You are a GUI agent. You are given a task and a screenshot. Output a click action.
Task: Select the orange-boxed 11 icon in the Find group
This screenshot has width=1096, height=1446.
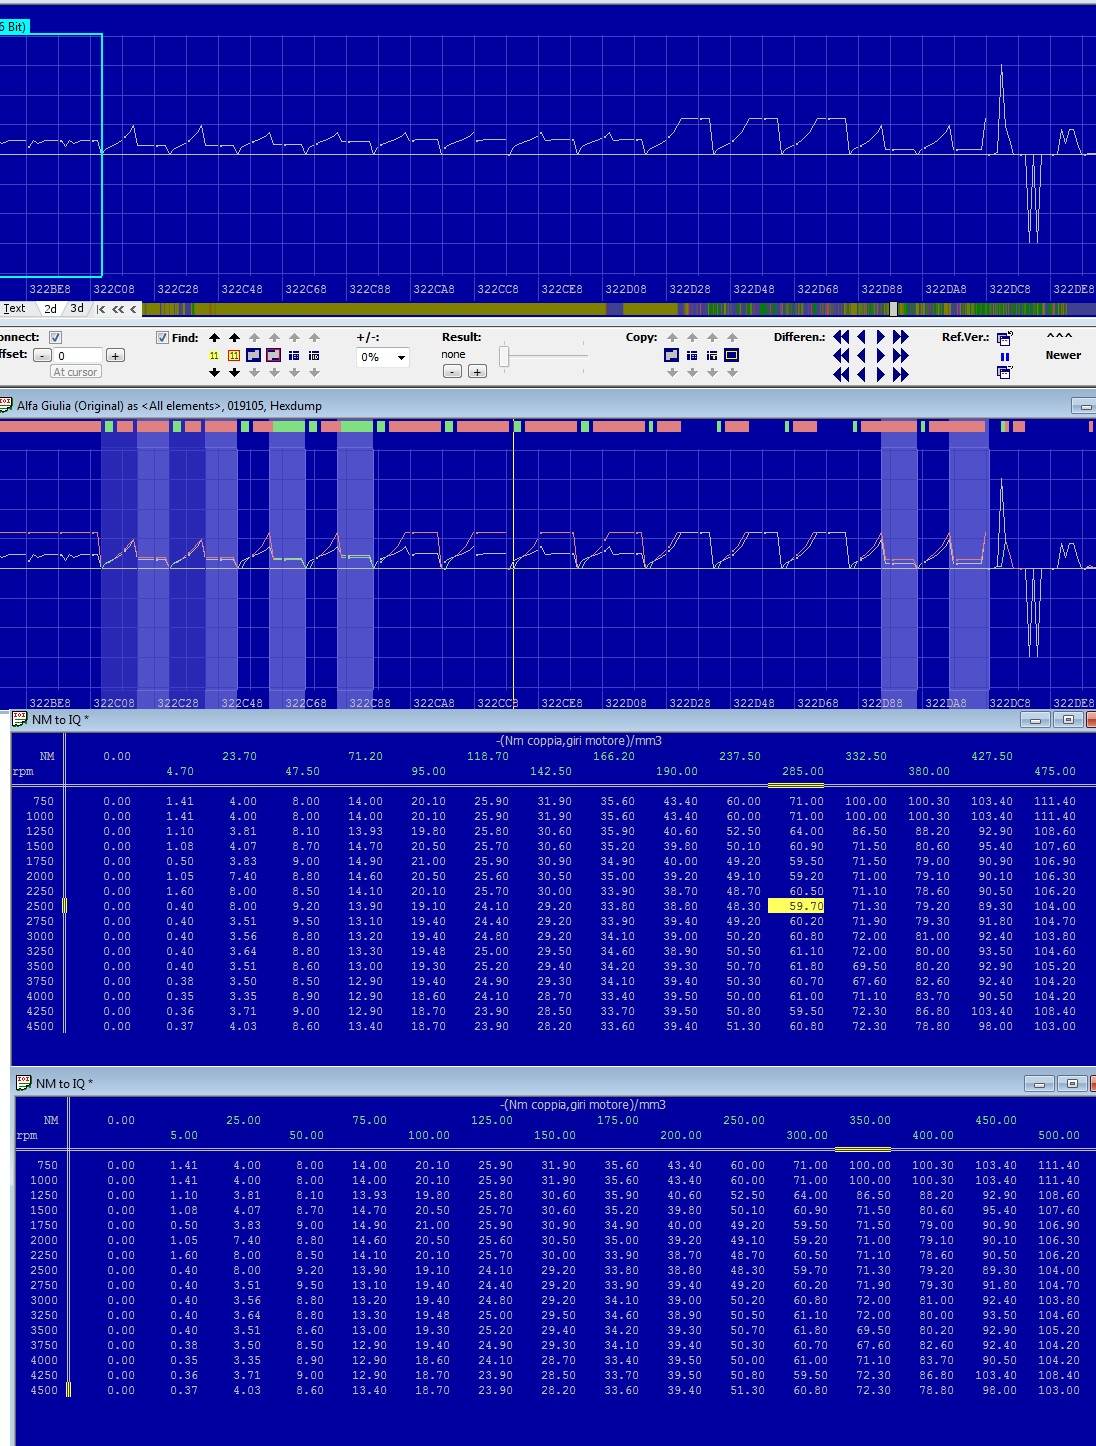234,355
